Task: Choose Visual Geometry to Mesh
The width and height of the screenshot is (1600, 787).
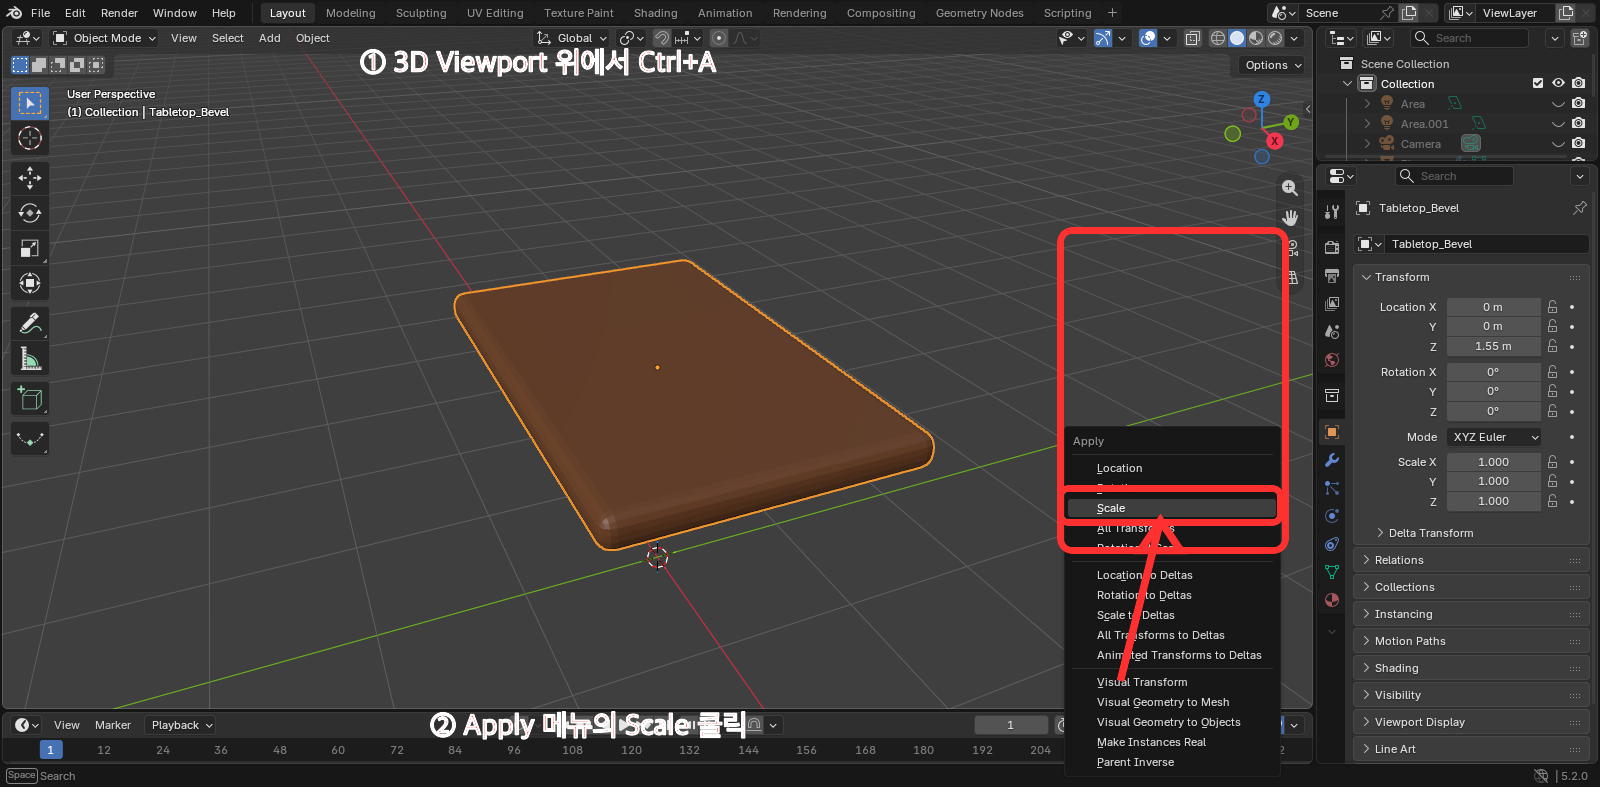Action: point(1173,702)
